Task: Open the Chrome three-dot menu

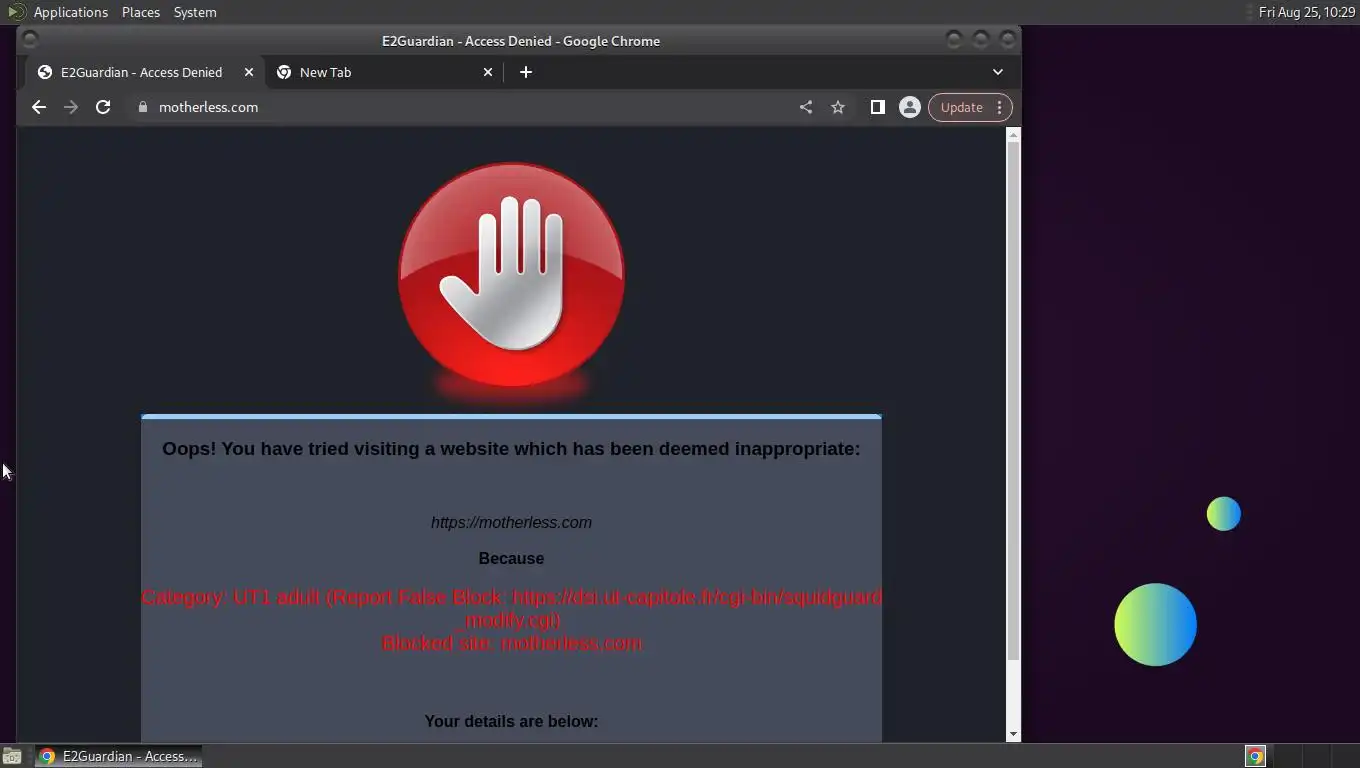Action: (999, 107)
